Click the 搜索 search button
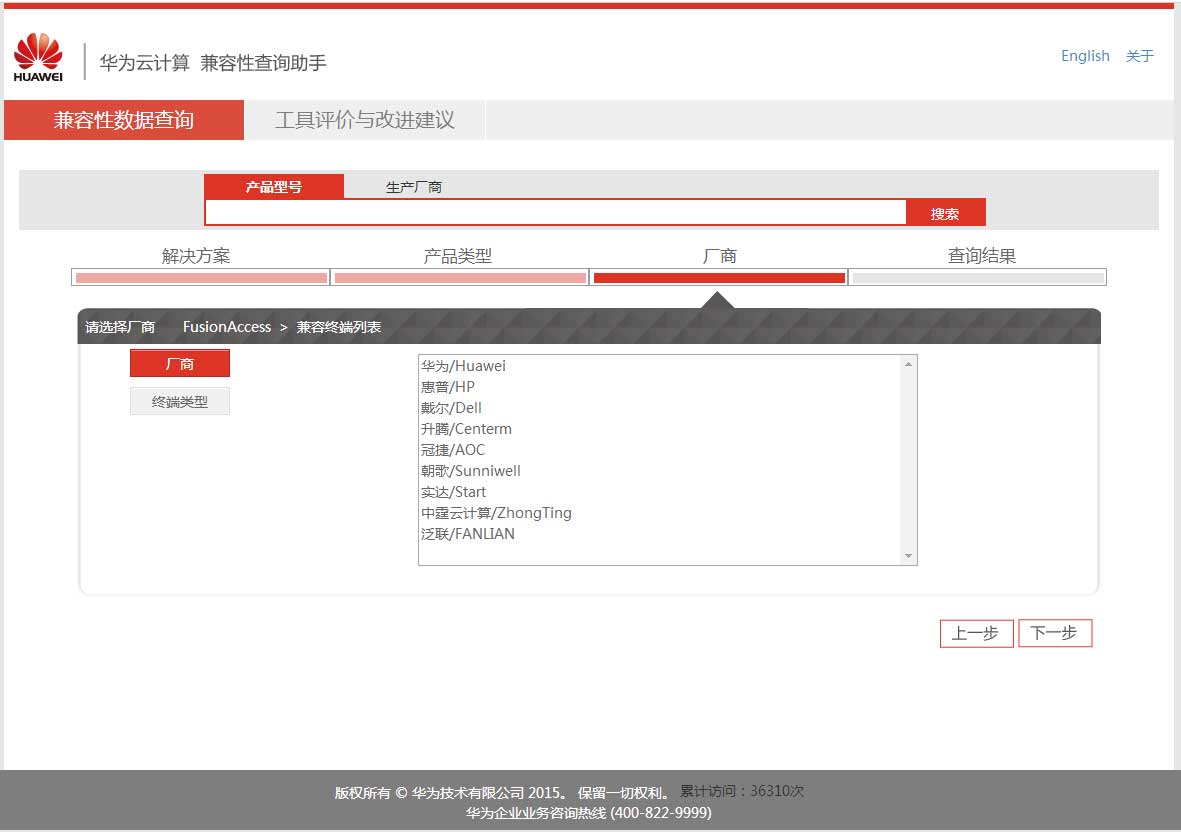The width and height of the screenshot is (1181, 832). point(945,213)
